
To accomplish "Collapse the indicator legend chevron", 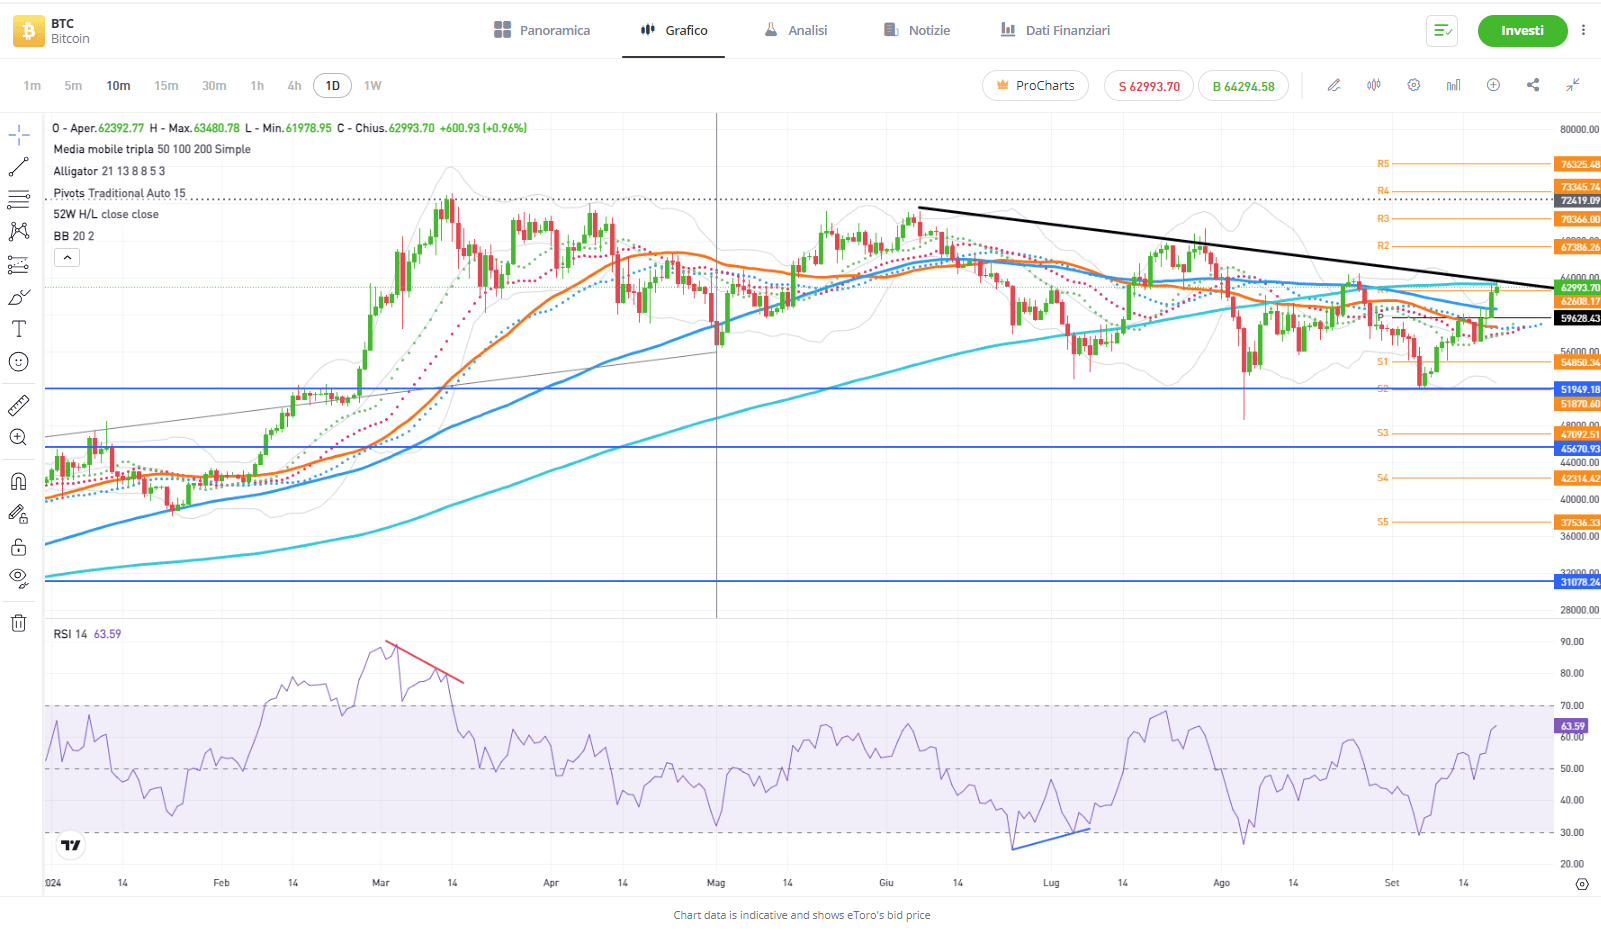I will point(67,258).
